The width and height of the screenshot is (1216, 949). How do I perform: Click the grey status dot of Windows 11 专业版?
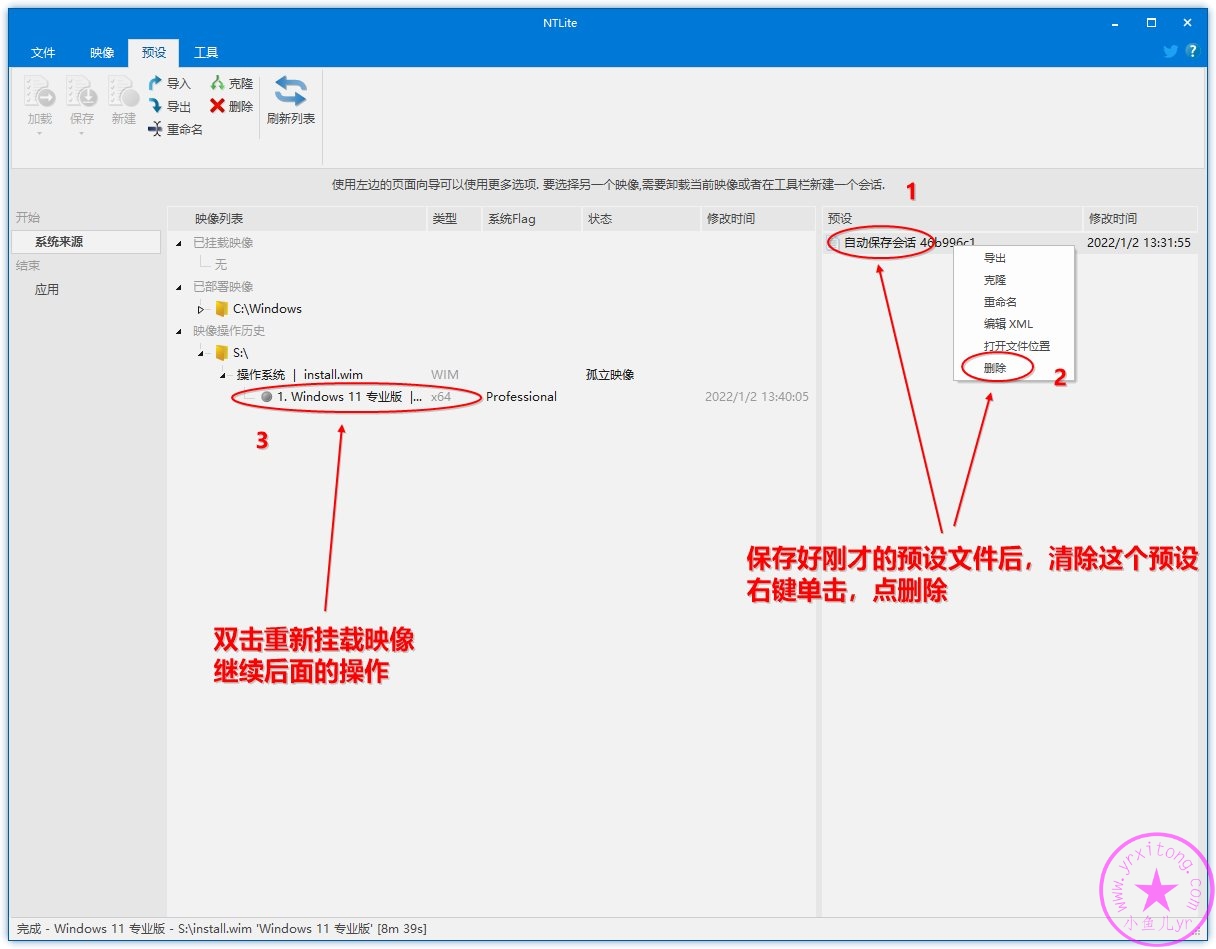(x=266, y=397)
